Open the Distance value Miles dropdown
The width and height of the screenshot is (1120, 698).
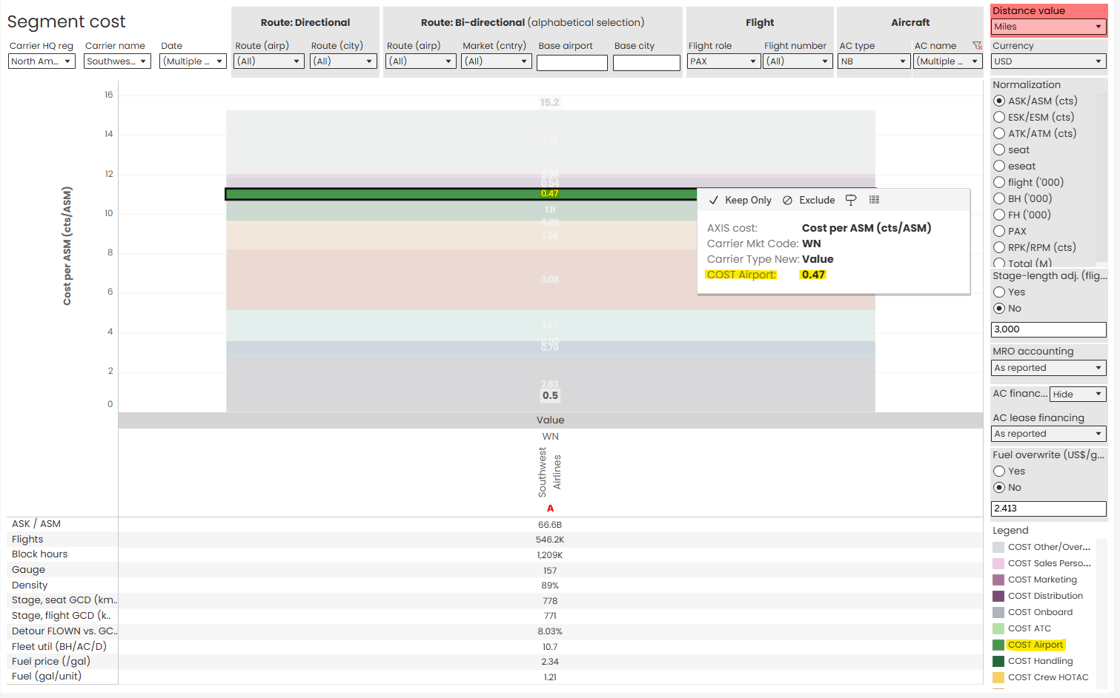point(1048,27)
